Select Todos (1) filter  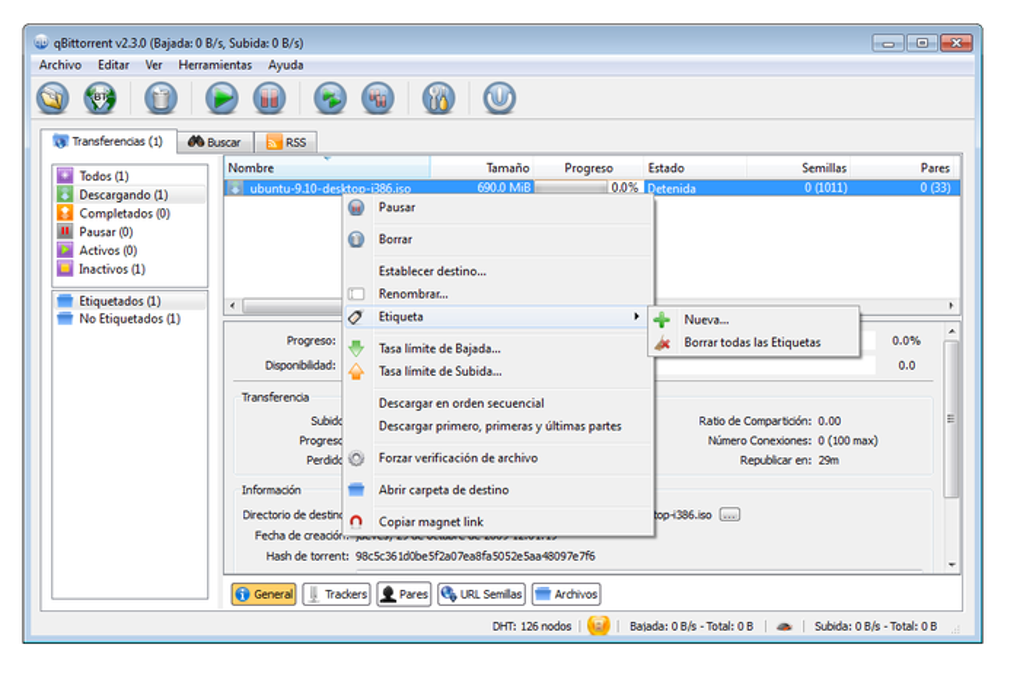coord(130,176)
